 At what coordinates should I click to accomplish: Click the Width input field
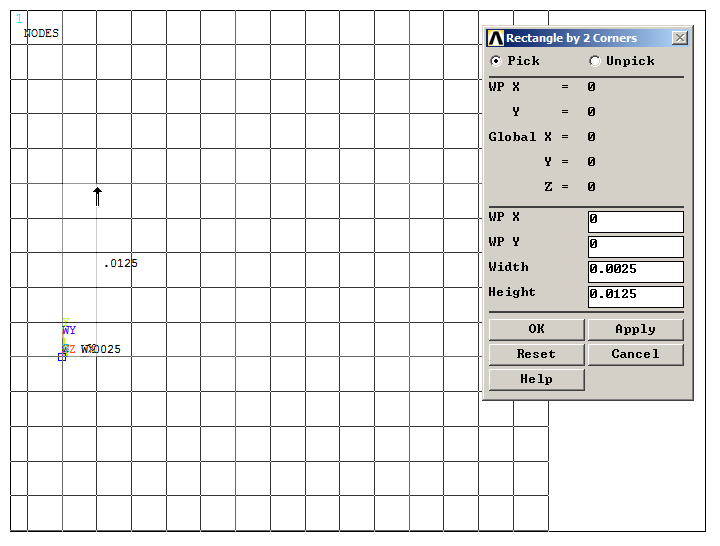coord(636,272)
